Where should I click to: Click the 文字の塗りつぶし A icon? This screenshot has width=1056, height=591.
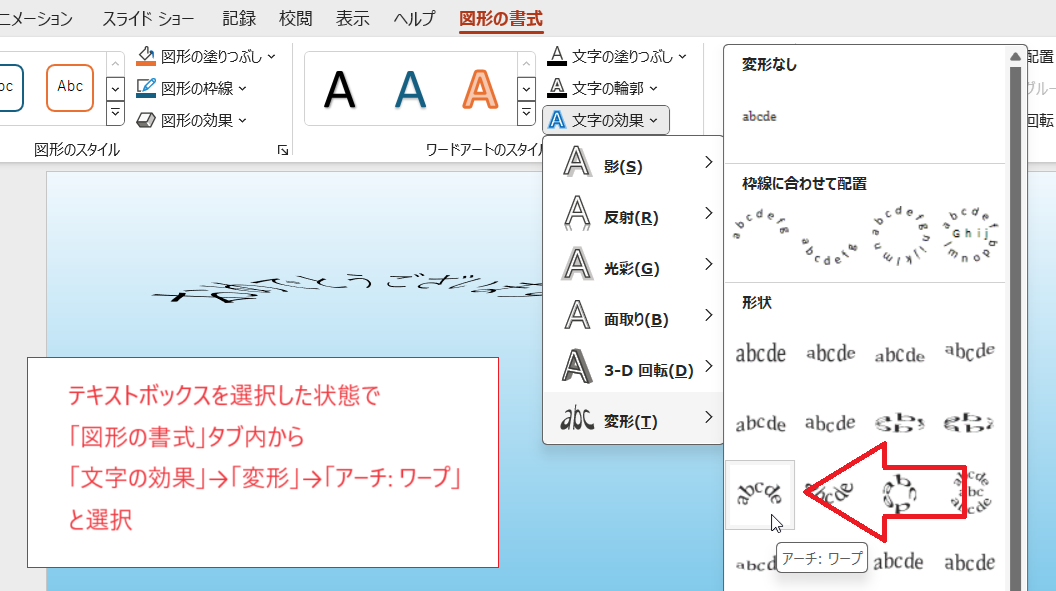tap(557, 56)
